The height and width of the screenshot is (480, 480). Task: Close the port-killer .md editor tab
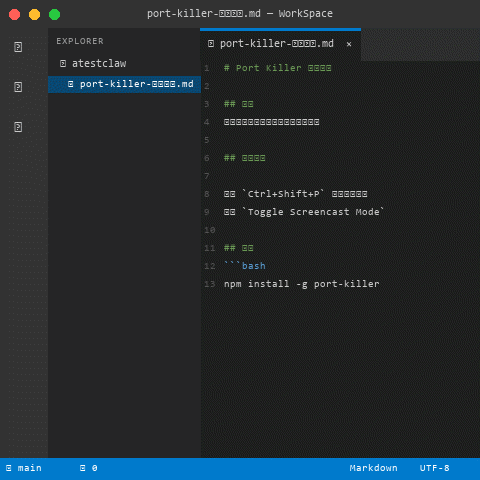click(349, 44)
